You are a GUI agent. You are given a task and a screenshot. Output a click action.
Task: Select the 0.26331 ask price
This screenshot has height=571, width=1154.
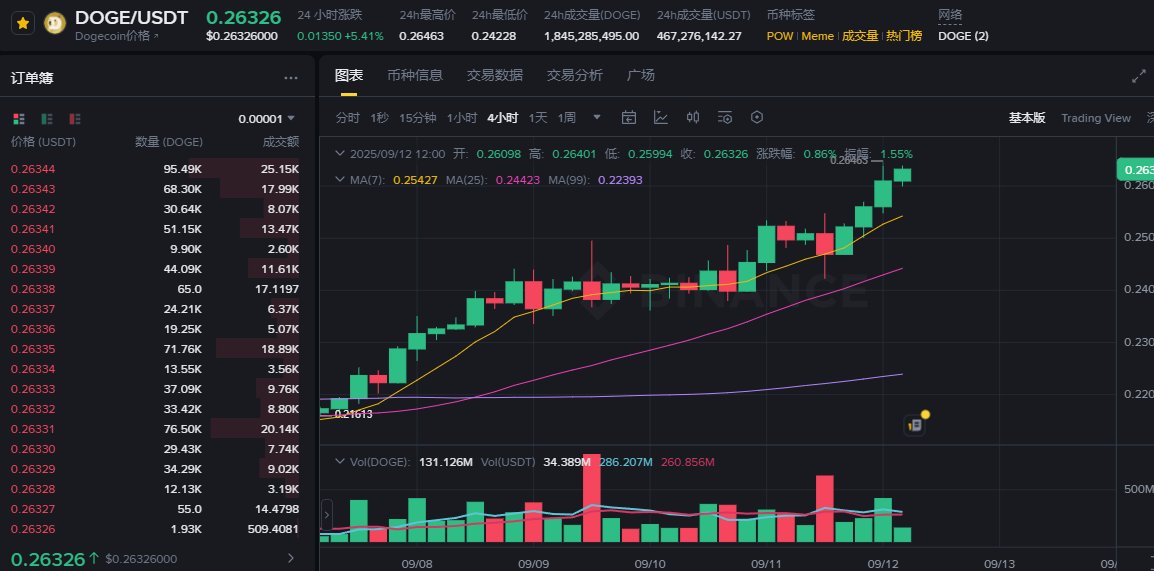(33, 428)
